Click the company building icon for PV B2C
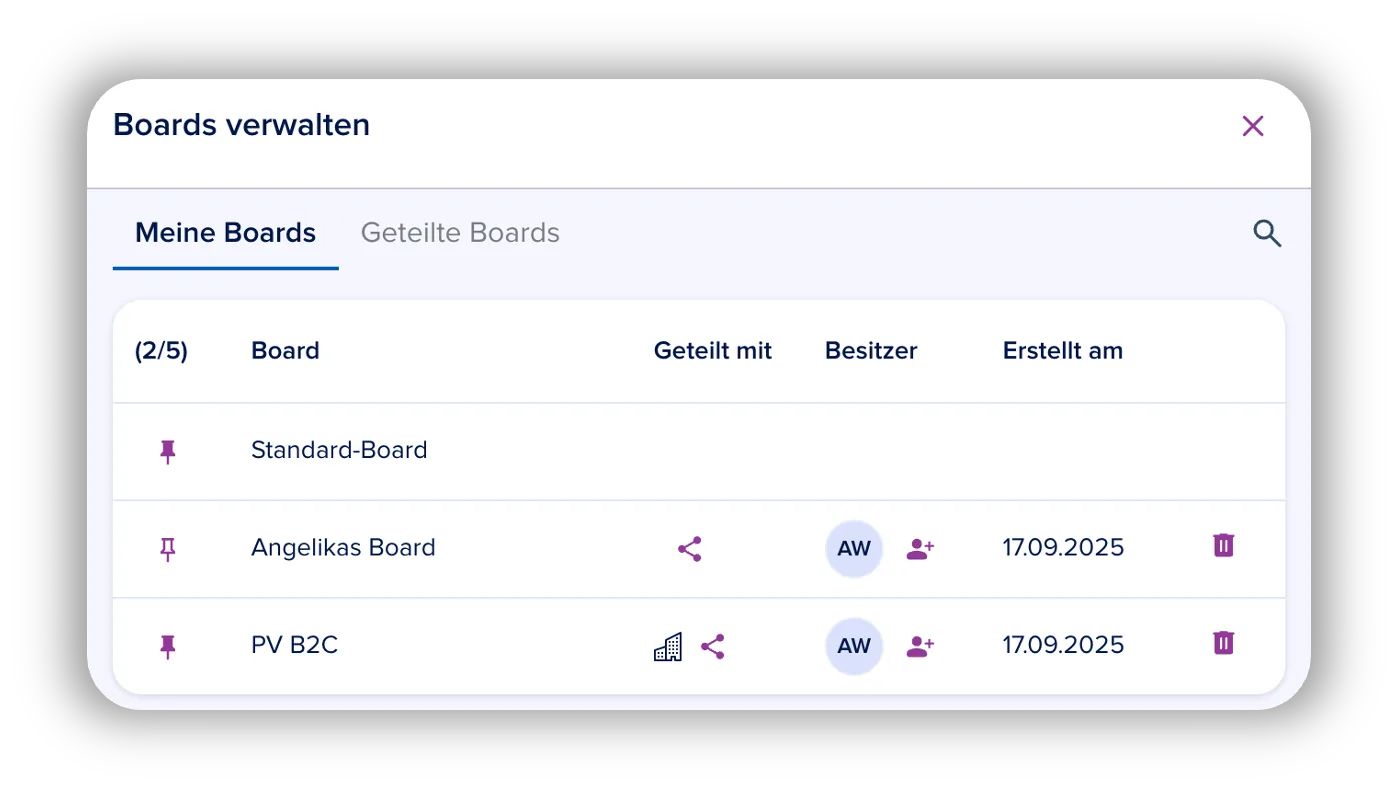Viewport: 1398px width, 788px height. tap(668, 646)
